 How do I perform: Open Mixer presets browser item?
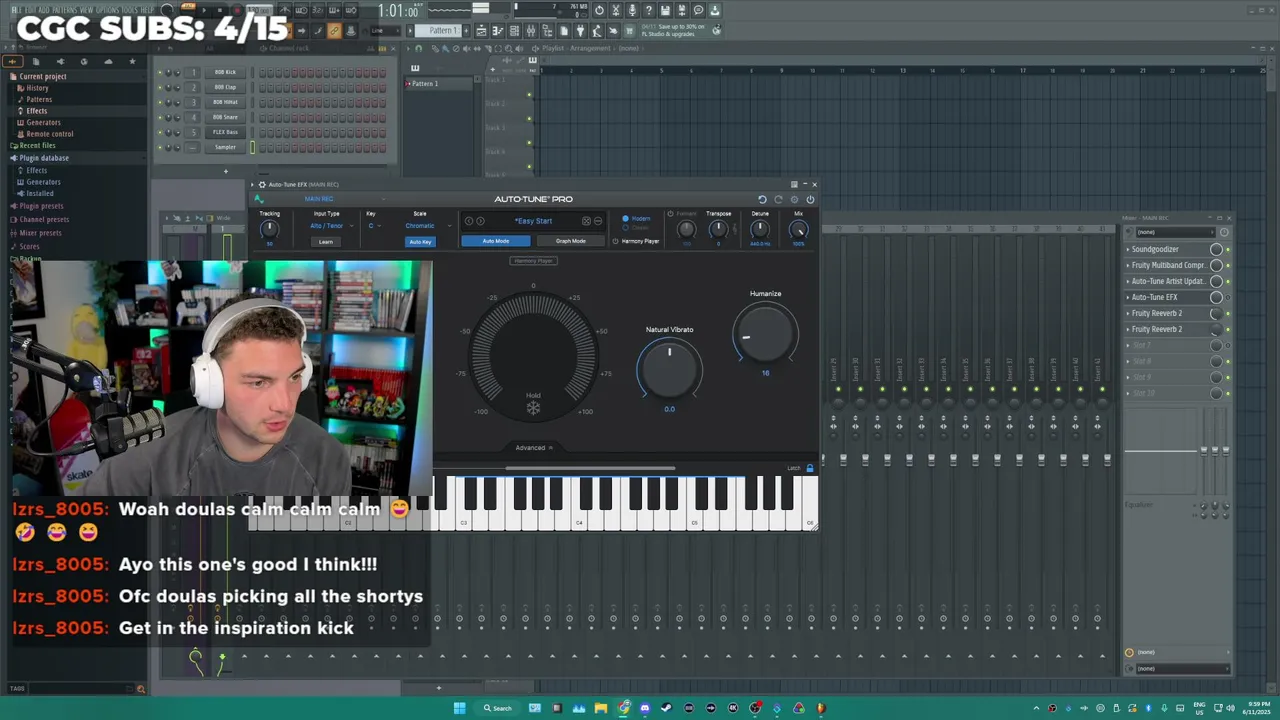click(x=40, y=233)
